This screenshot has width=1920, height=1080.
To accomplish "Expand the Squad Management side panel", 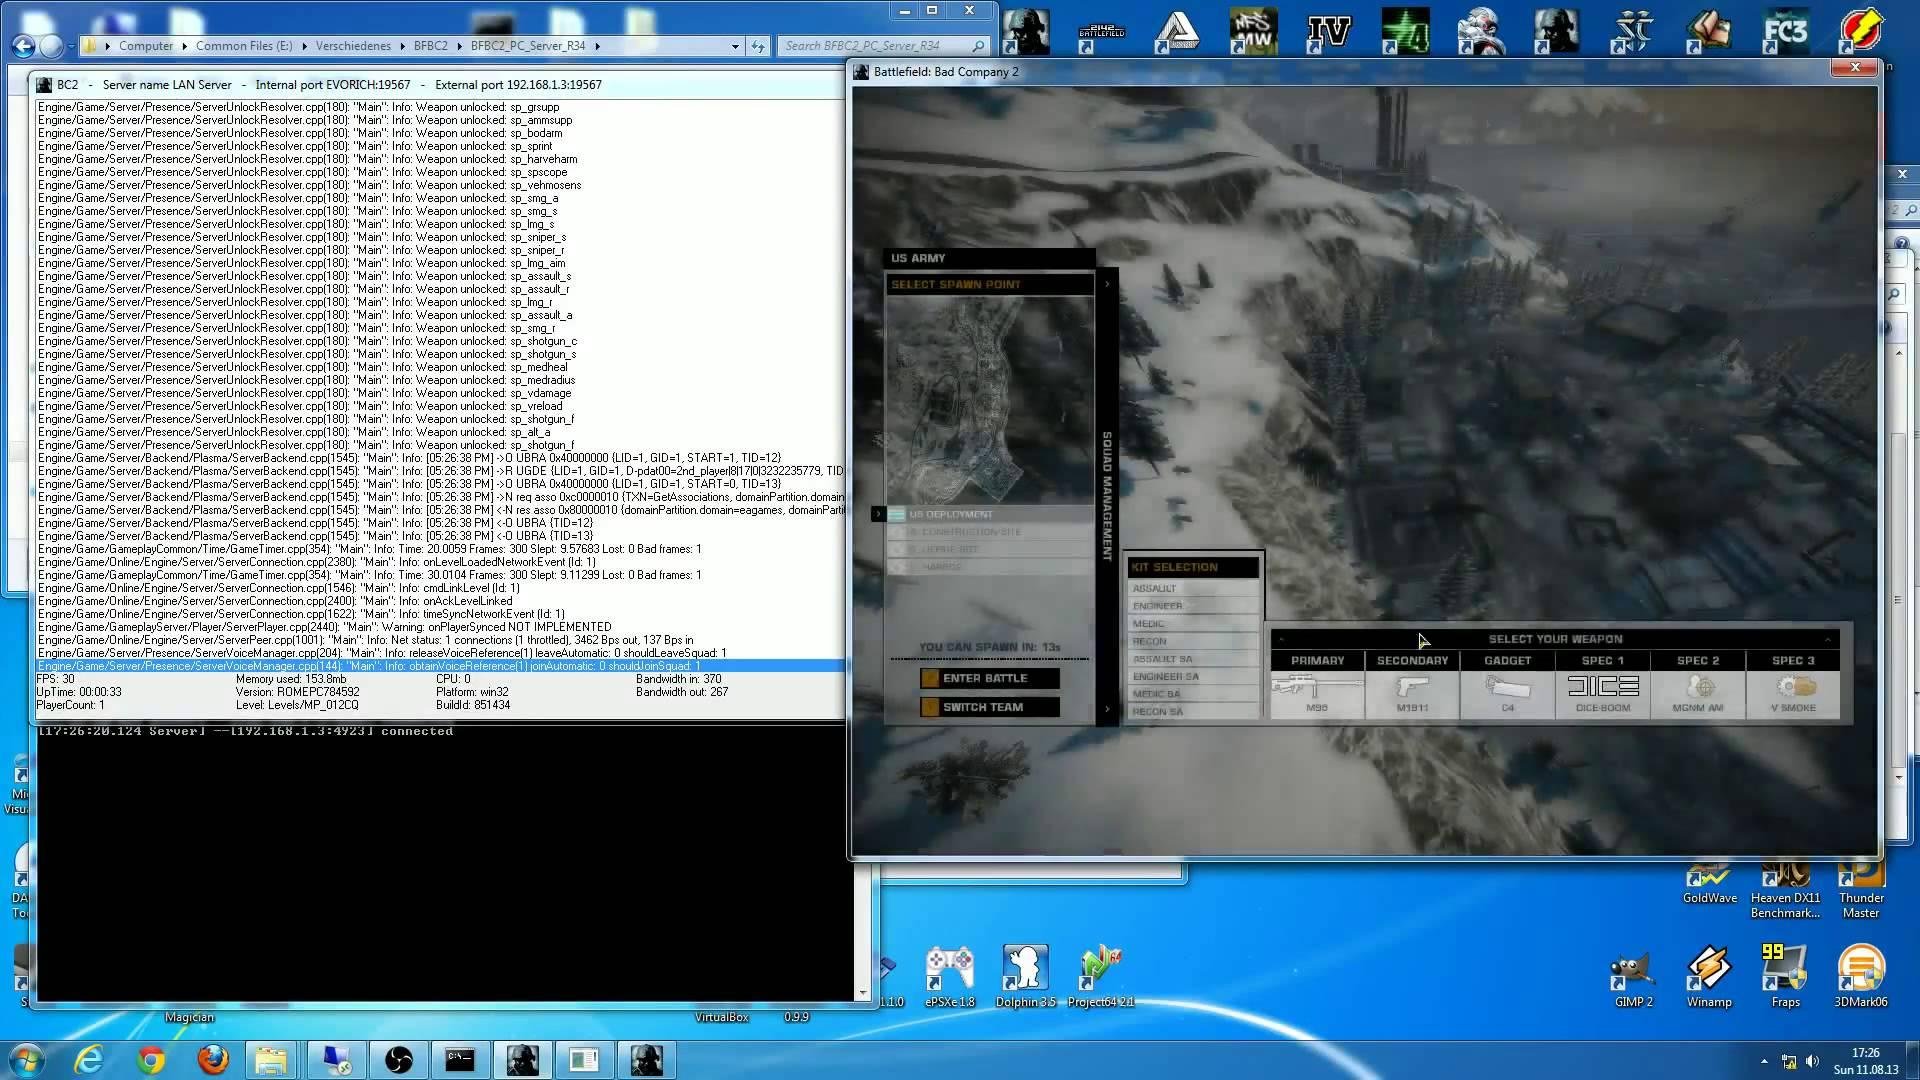I will coord(1107,496).
